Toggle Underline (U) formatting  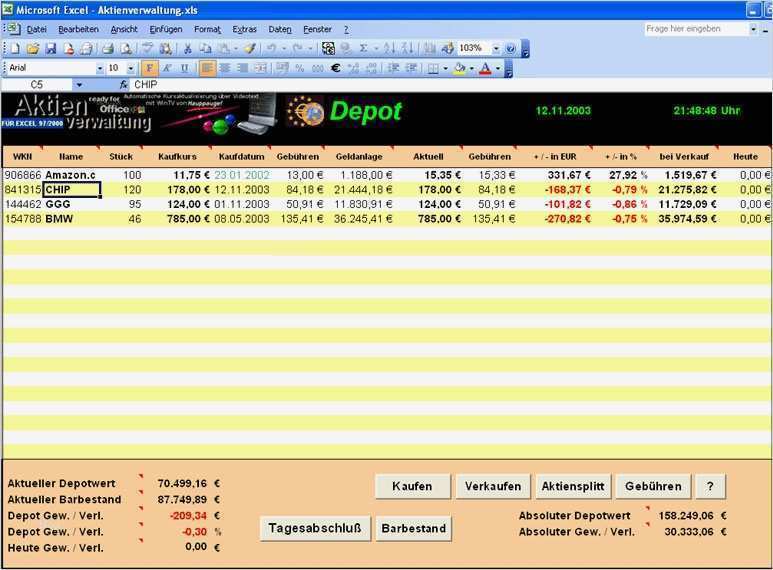pyautogui.click(x=184, y=68)
